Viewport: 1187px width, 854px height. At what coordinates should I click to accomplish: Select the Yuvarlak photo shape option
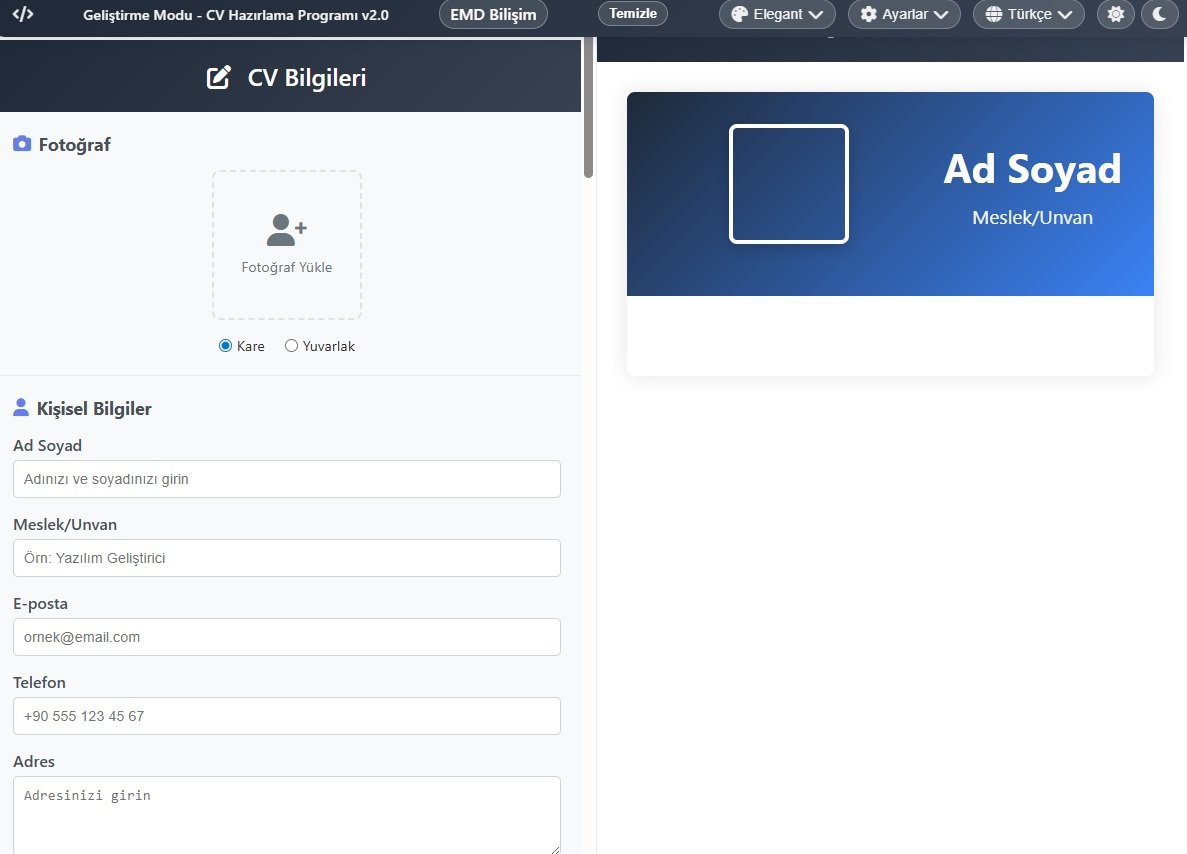click(x=292, y=346)
